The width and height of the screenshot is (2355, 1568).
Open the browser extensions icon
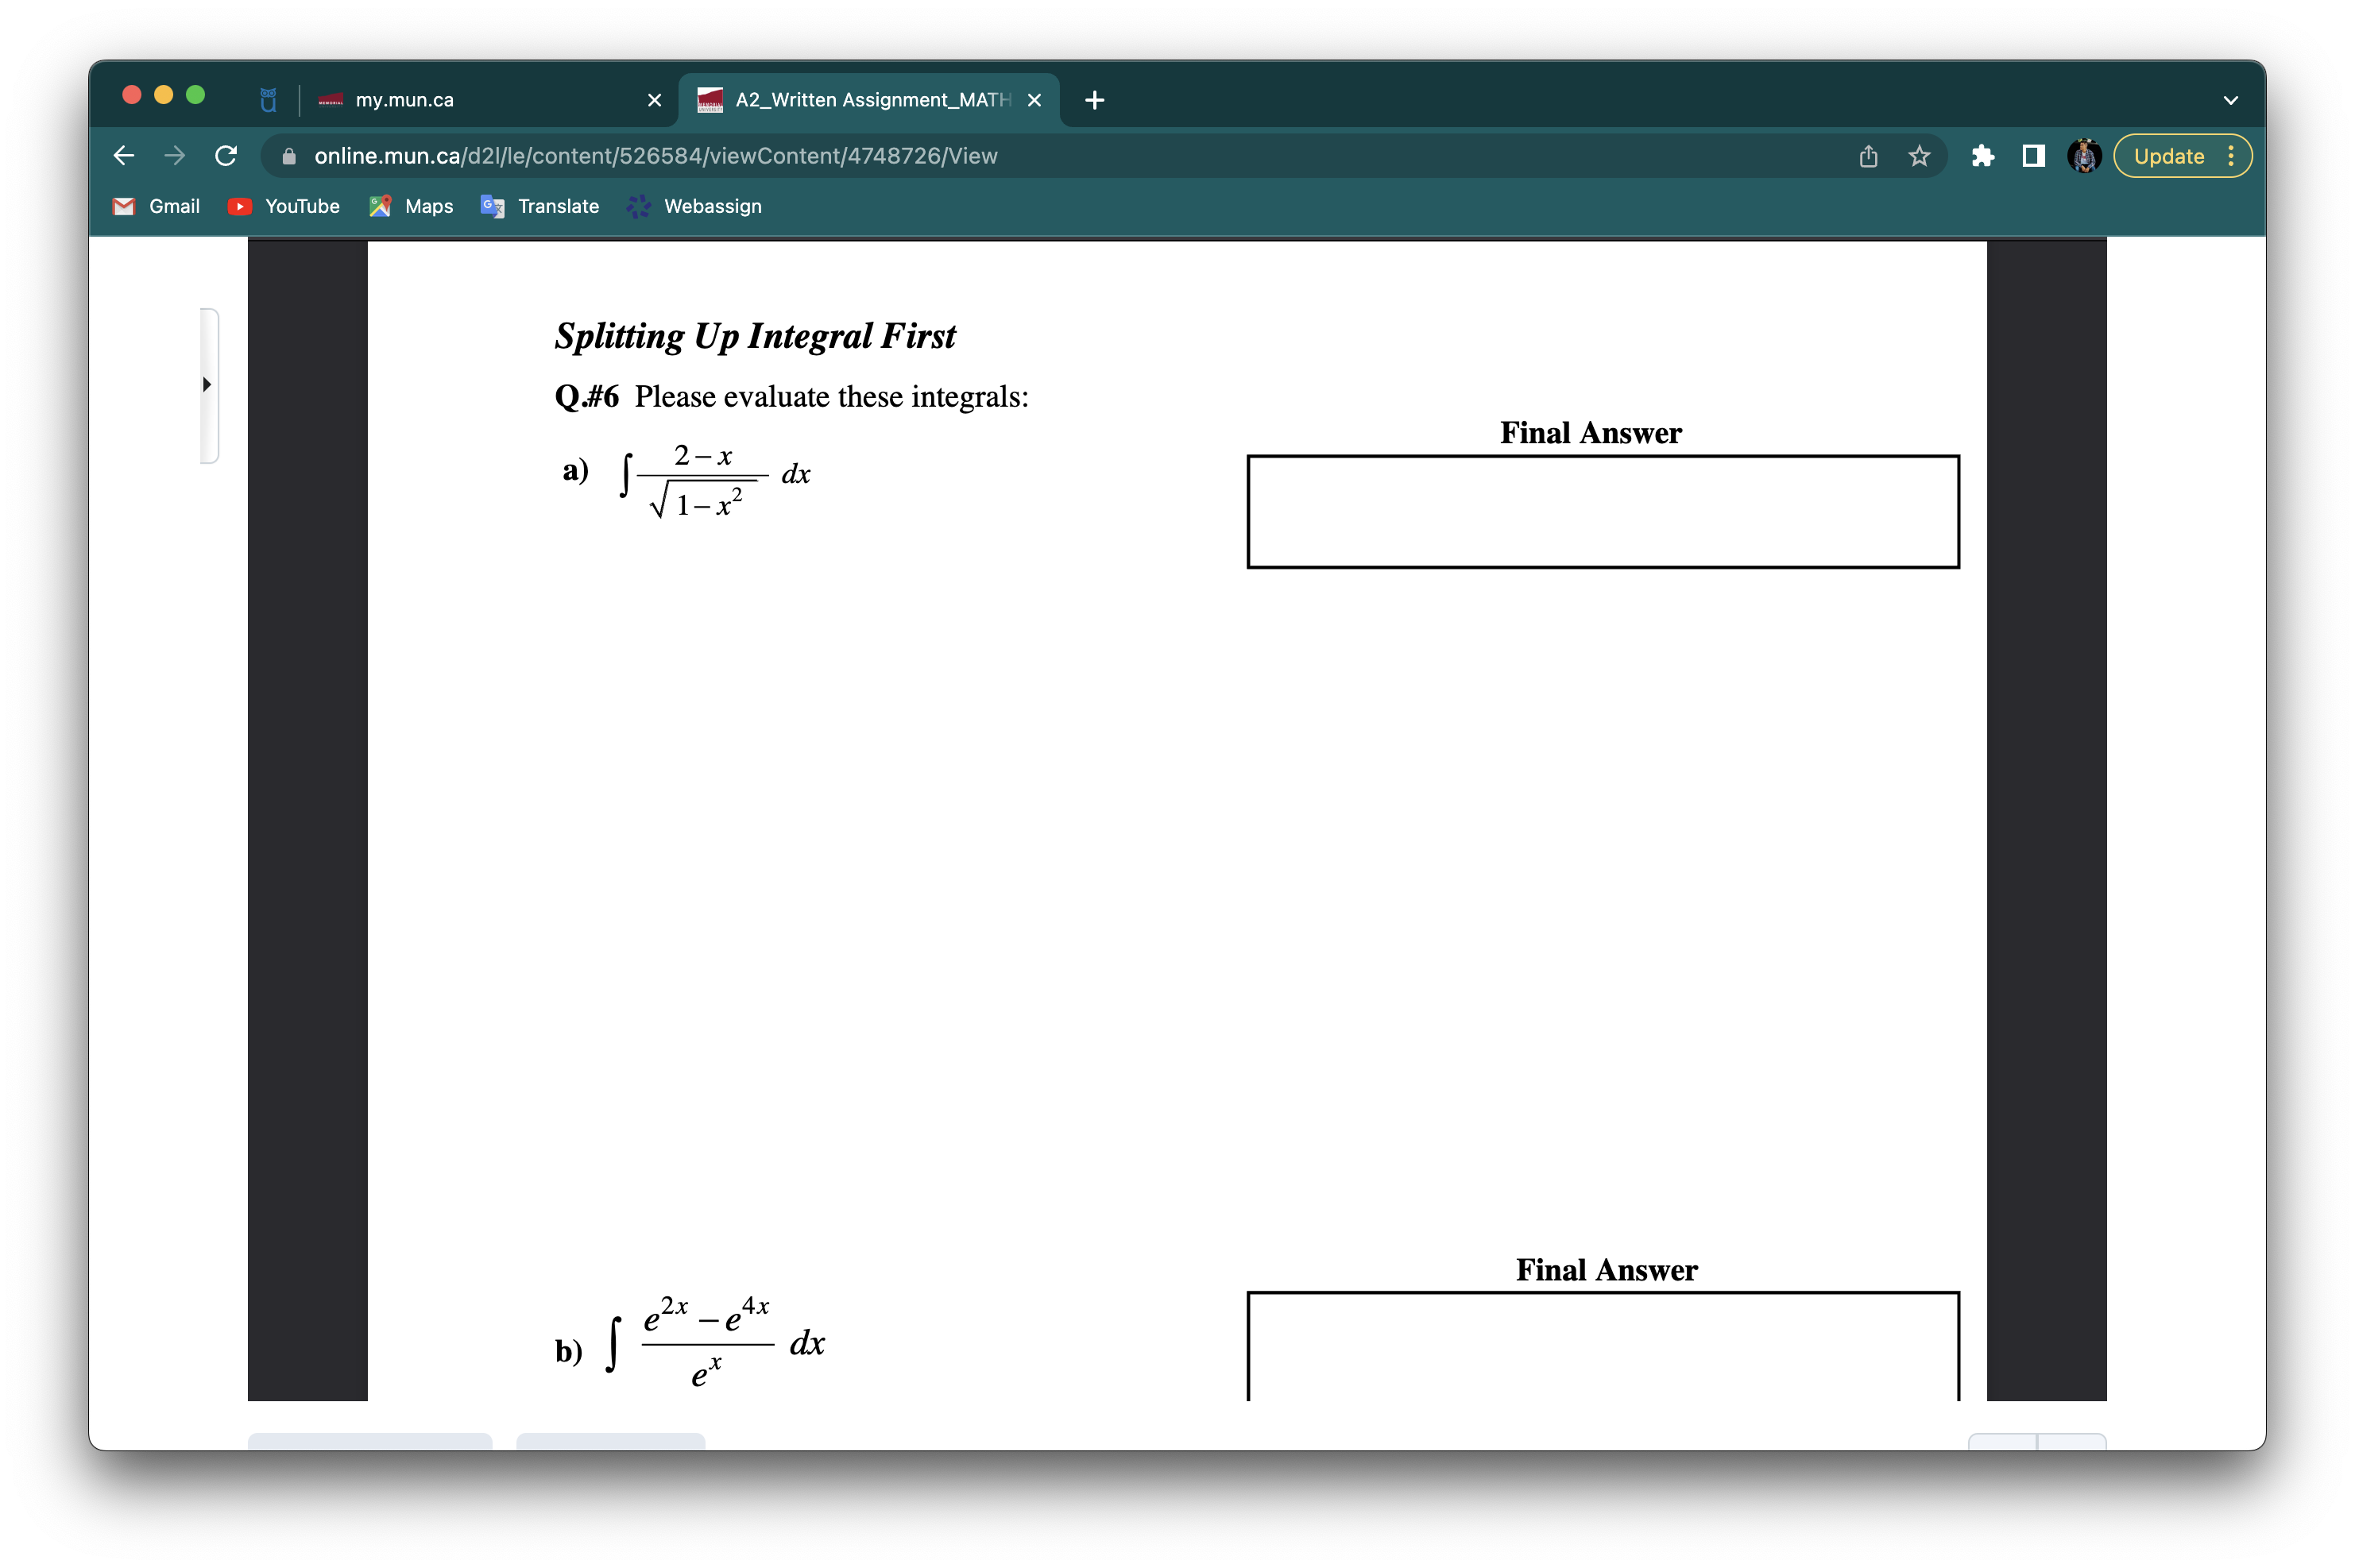point(1983,156)
